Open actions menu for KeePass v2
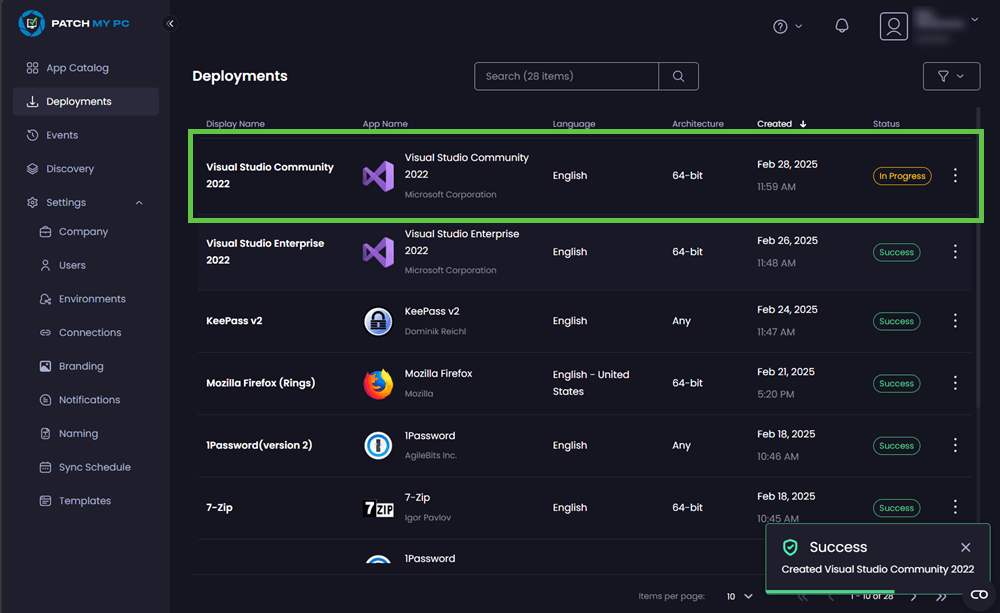The width and height of the screenshot is (1000, 613). click(955, 321)
